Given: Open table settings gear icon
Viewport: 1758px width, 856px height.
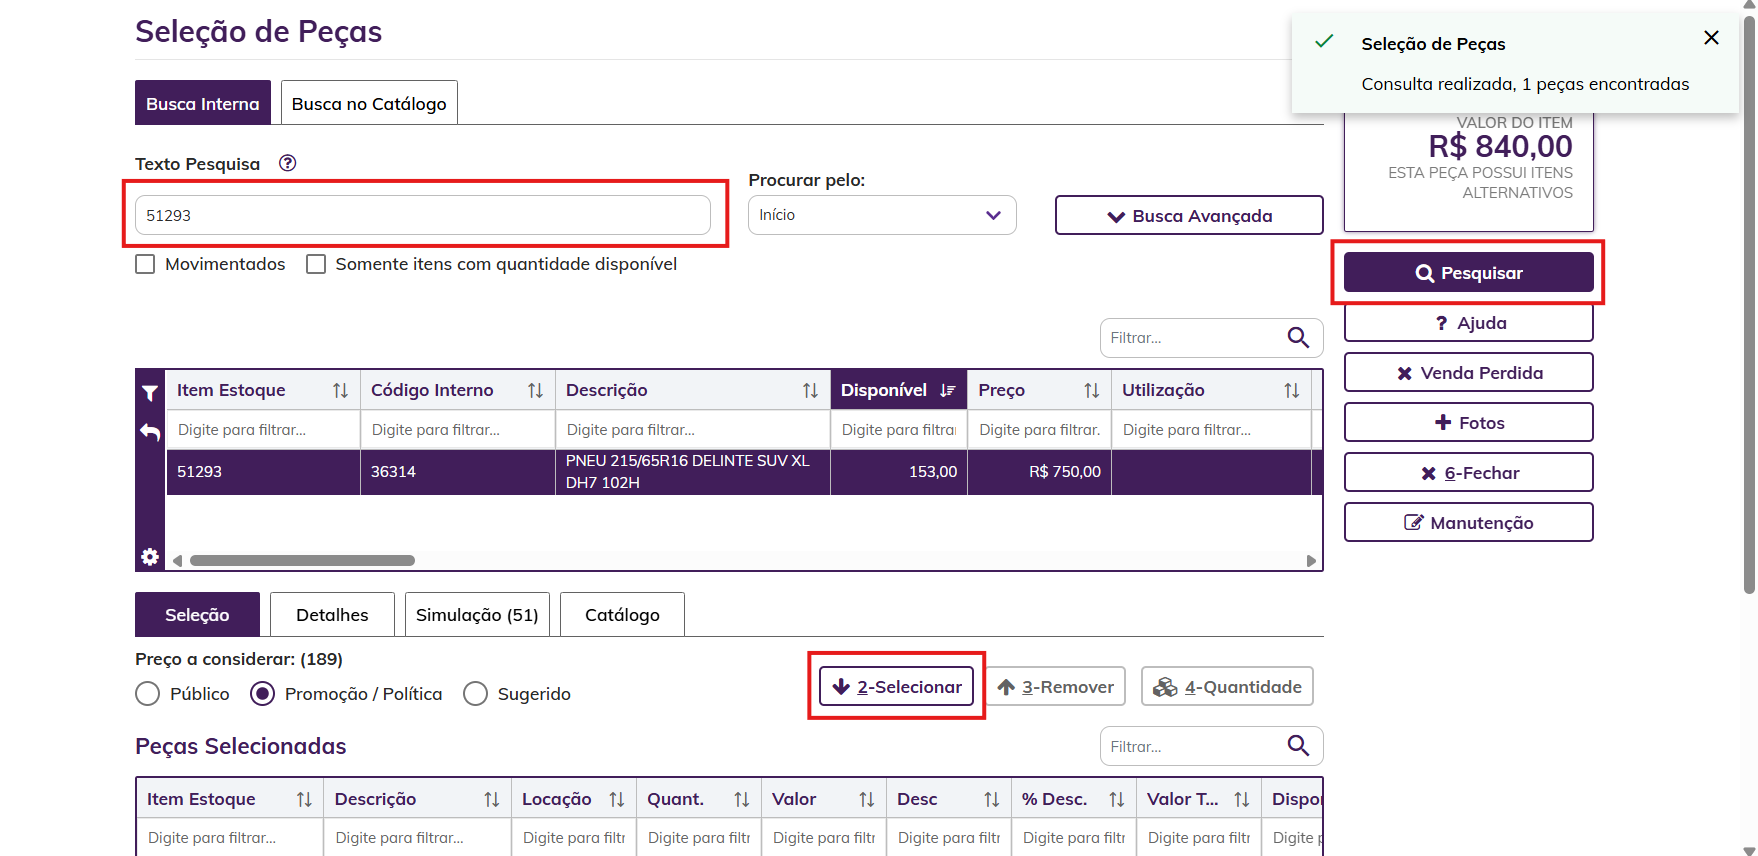Looking at the screenshot, I should pos(150,557).
